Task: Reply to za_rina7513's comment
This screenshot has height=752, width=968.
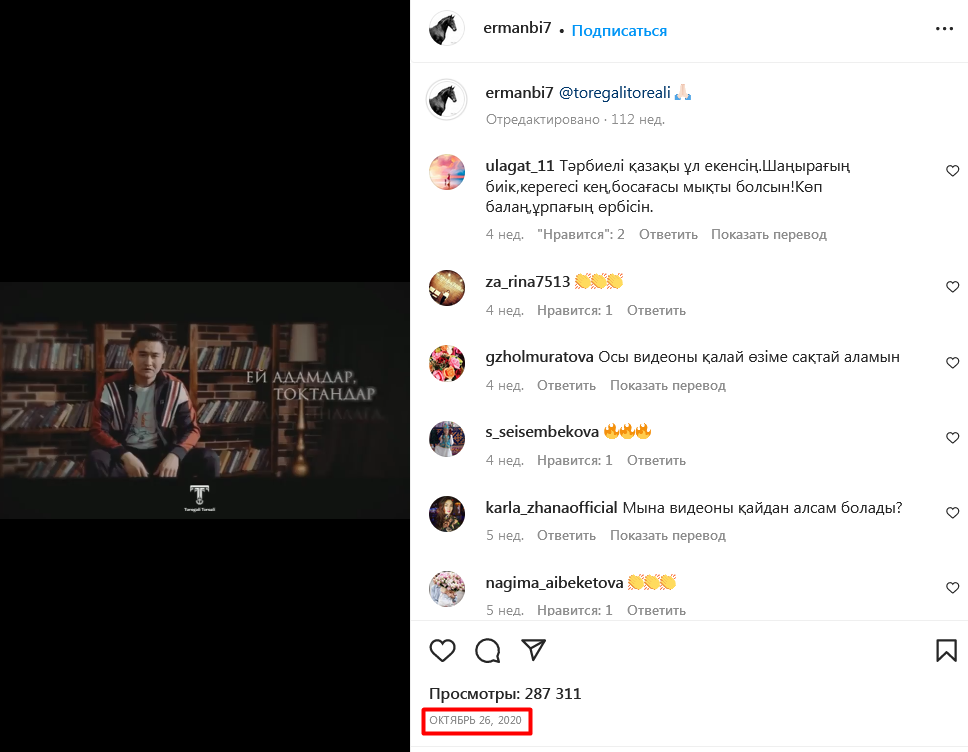Action: tap(656, 310)
